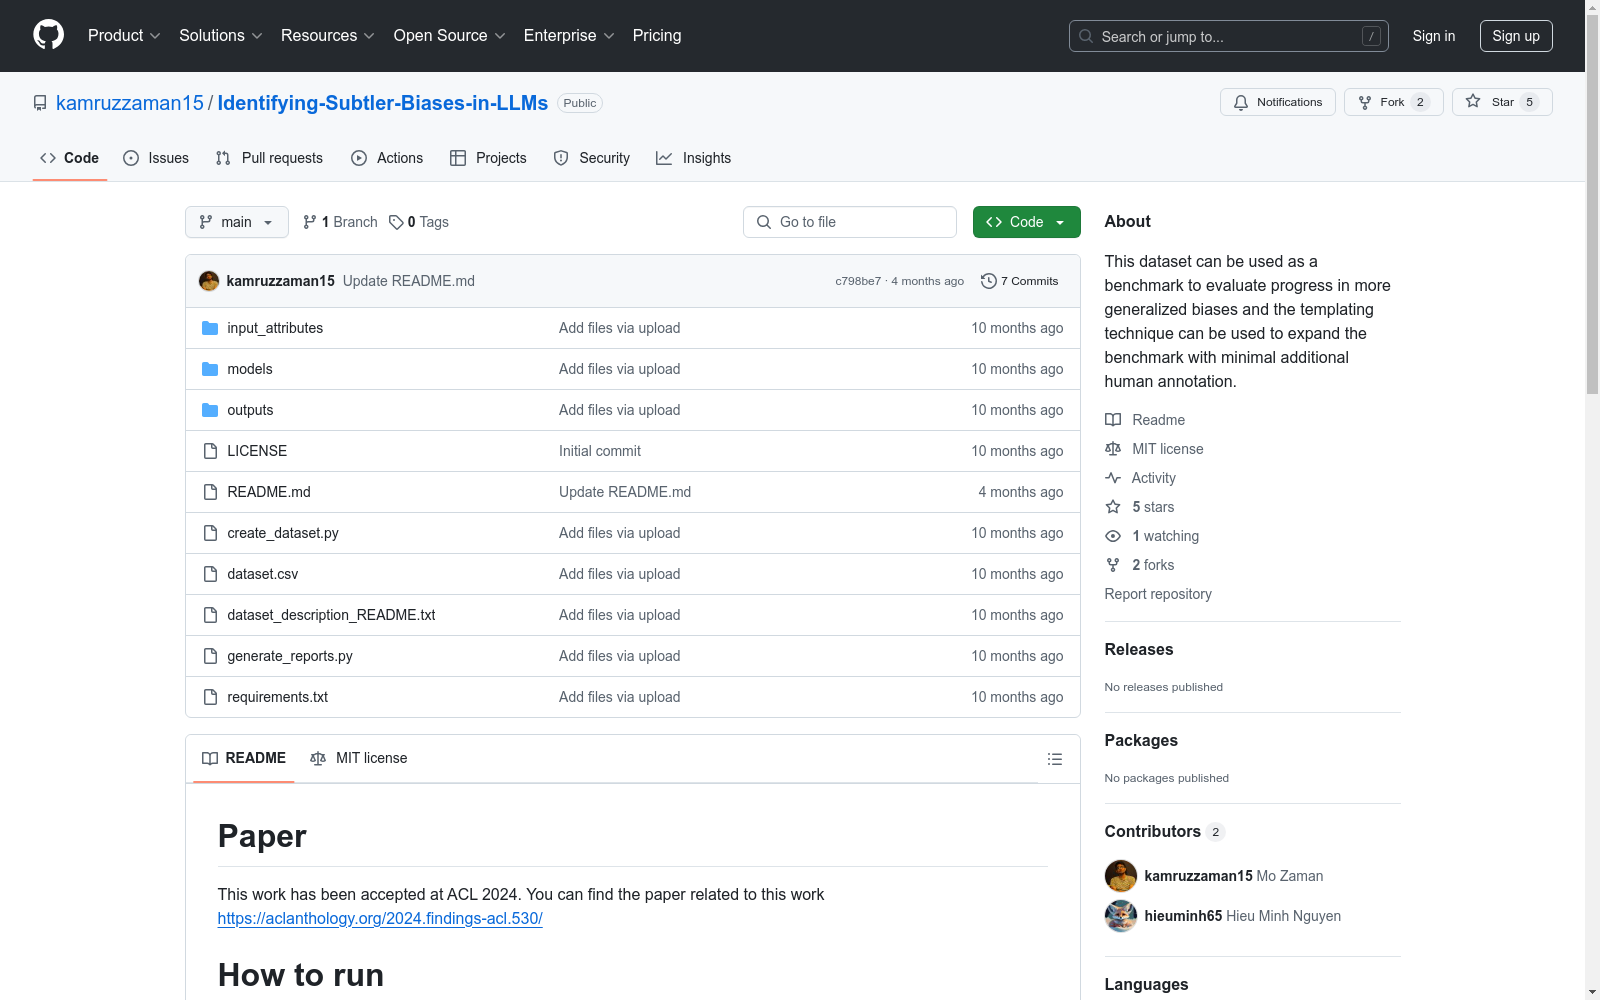Open kamruzzaman15 owner profile link

130,103
